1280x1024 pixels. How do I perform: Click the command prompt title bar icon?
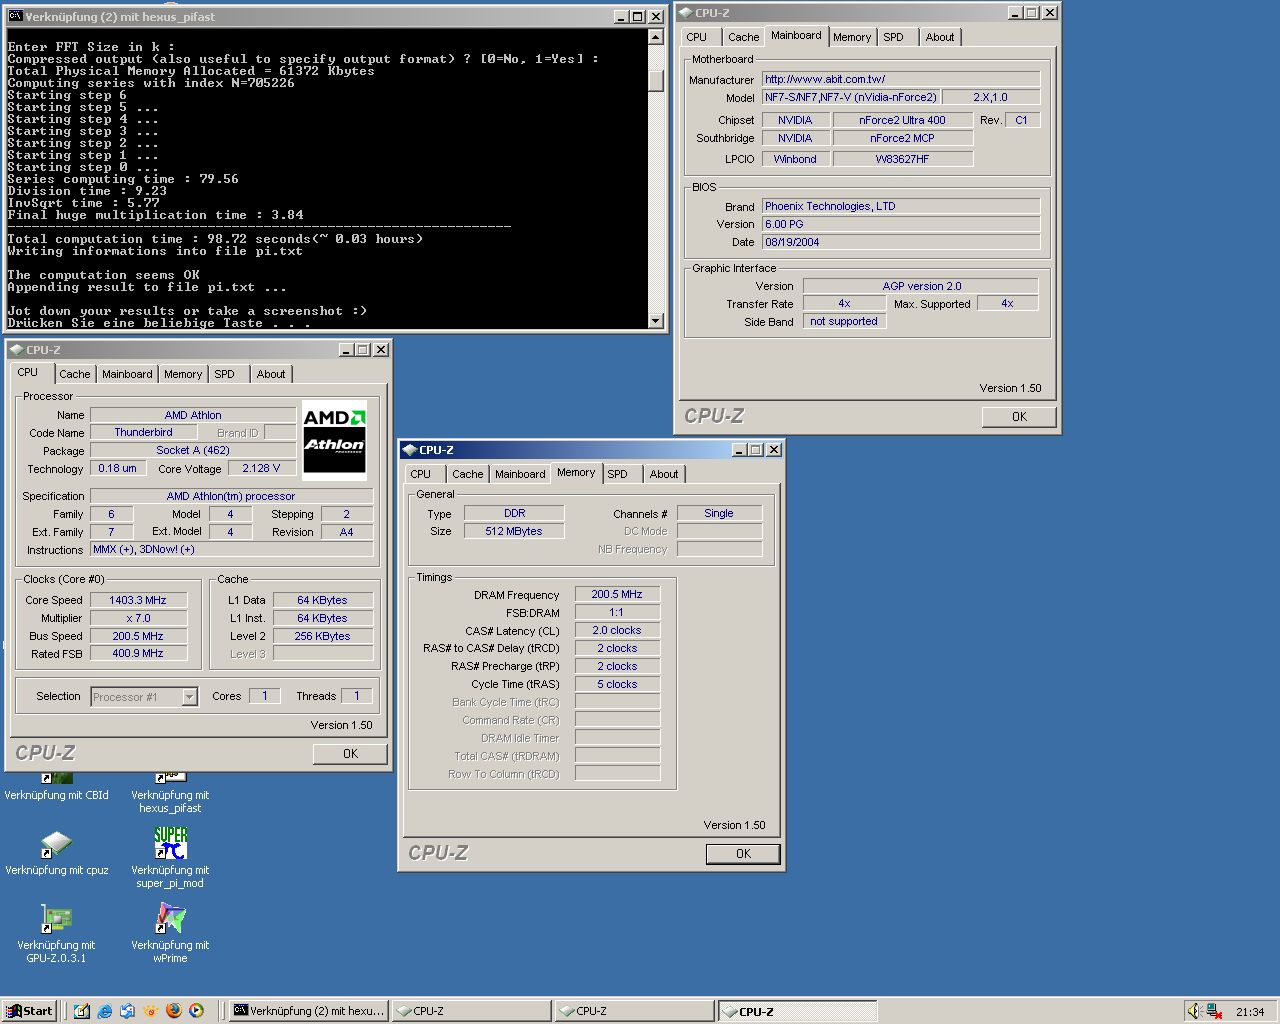(15, 17)
